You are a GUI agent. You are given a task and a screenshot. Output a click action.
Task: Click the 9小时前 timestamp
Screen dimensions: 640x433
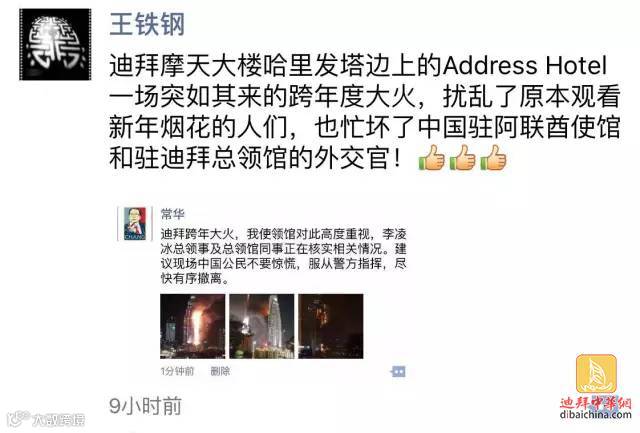click(x=145, y=406)
